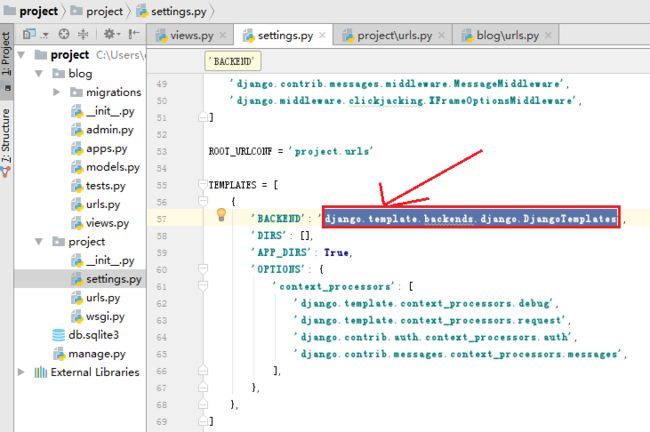Click the project view dropdown arrow

pos(45,35)
